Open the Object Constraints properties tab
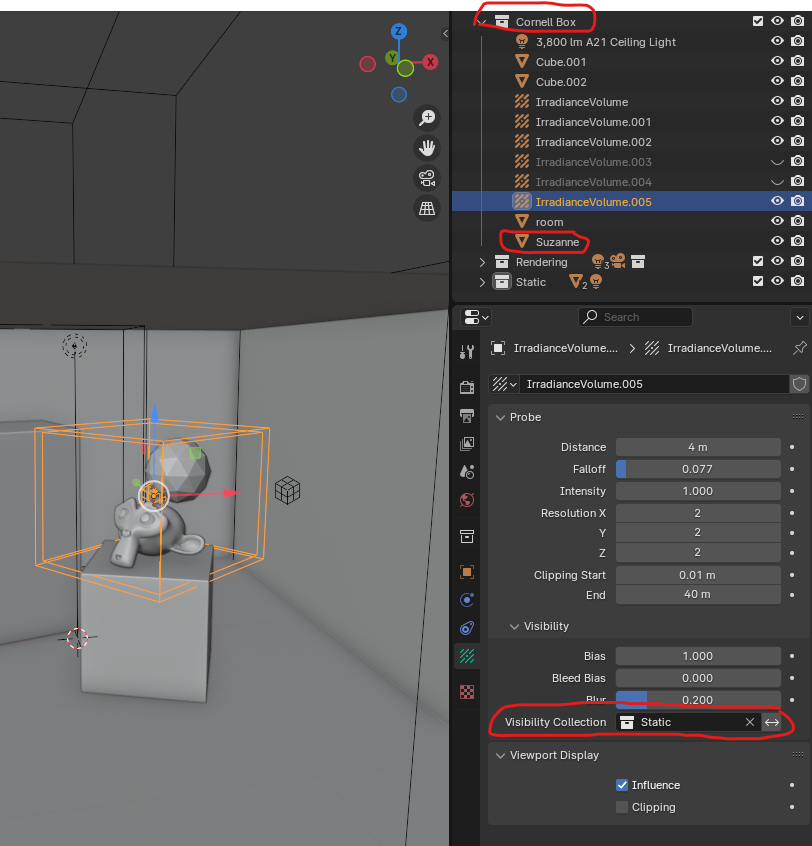Screen dimensions: 812x846 coord(467,628)
